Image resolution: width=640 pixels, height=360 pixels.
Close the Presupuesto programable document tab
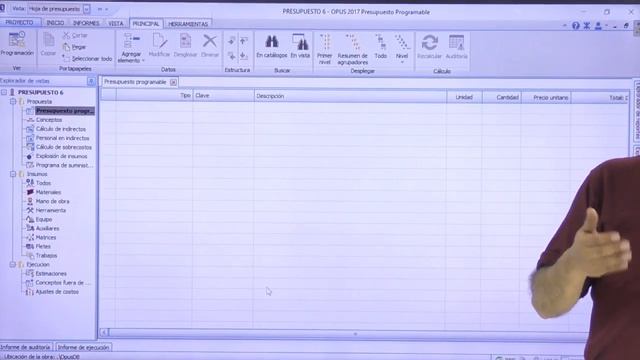pos(173,82)
